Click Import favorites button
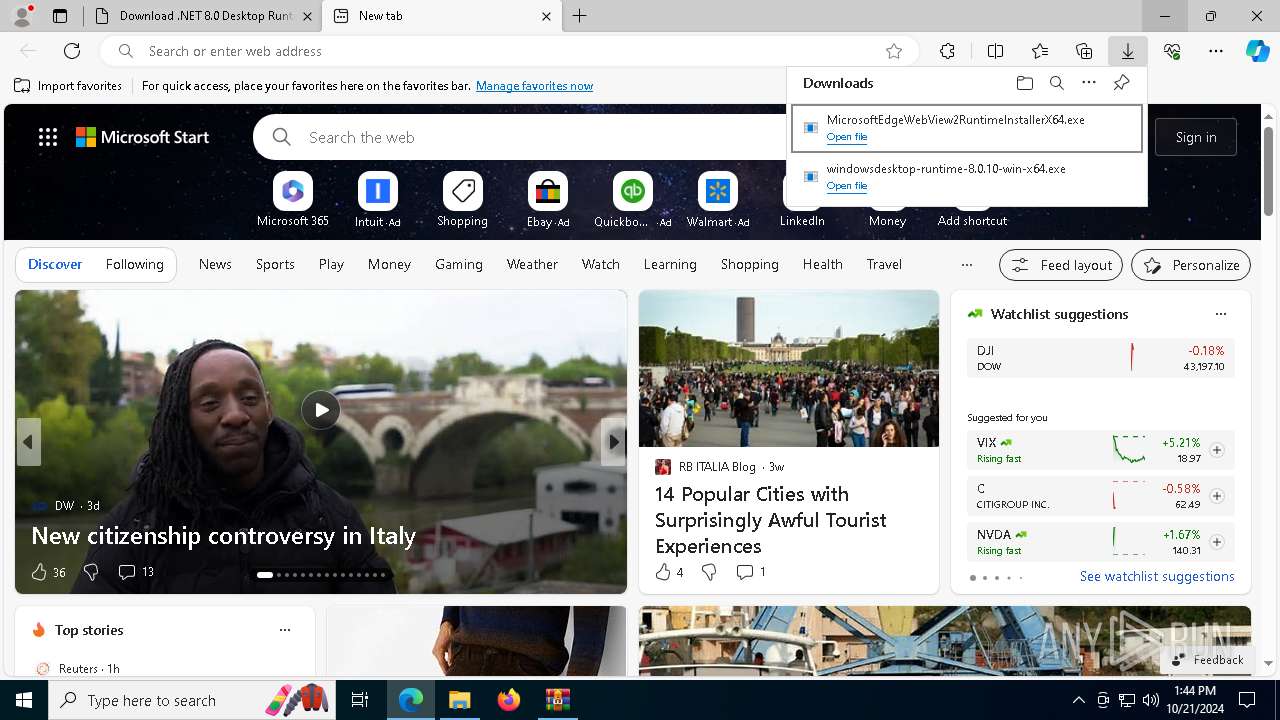This screenshot has height=720, width=1280. pos(68,86)
